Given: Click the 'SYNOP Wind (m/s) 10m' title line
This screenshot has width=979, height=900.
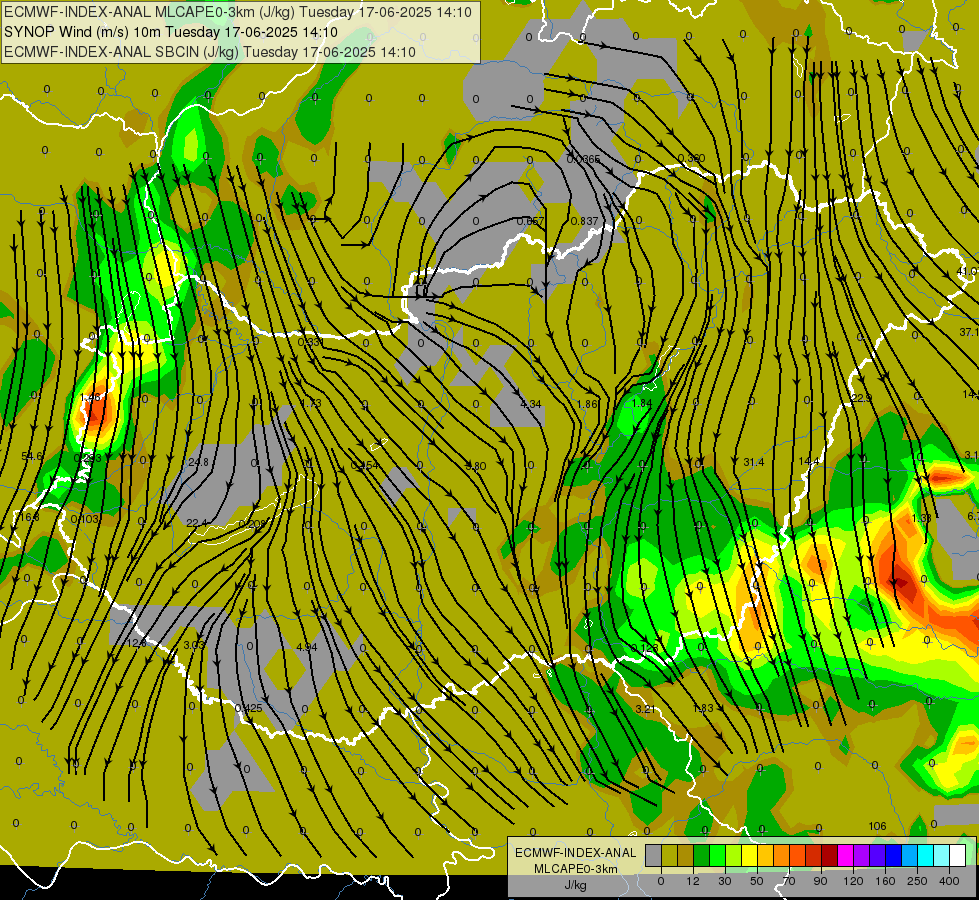Looking at the screenshot, I should [x=170, y=32].
